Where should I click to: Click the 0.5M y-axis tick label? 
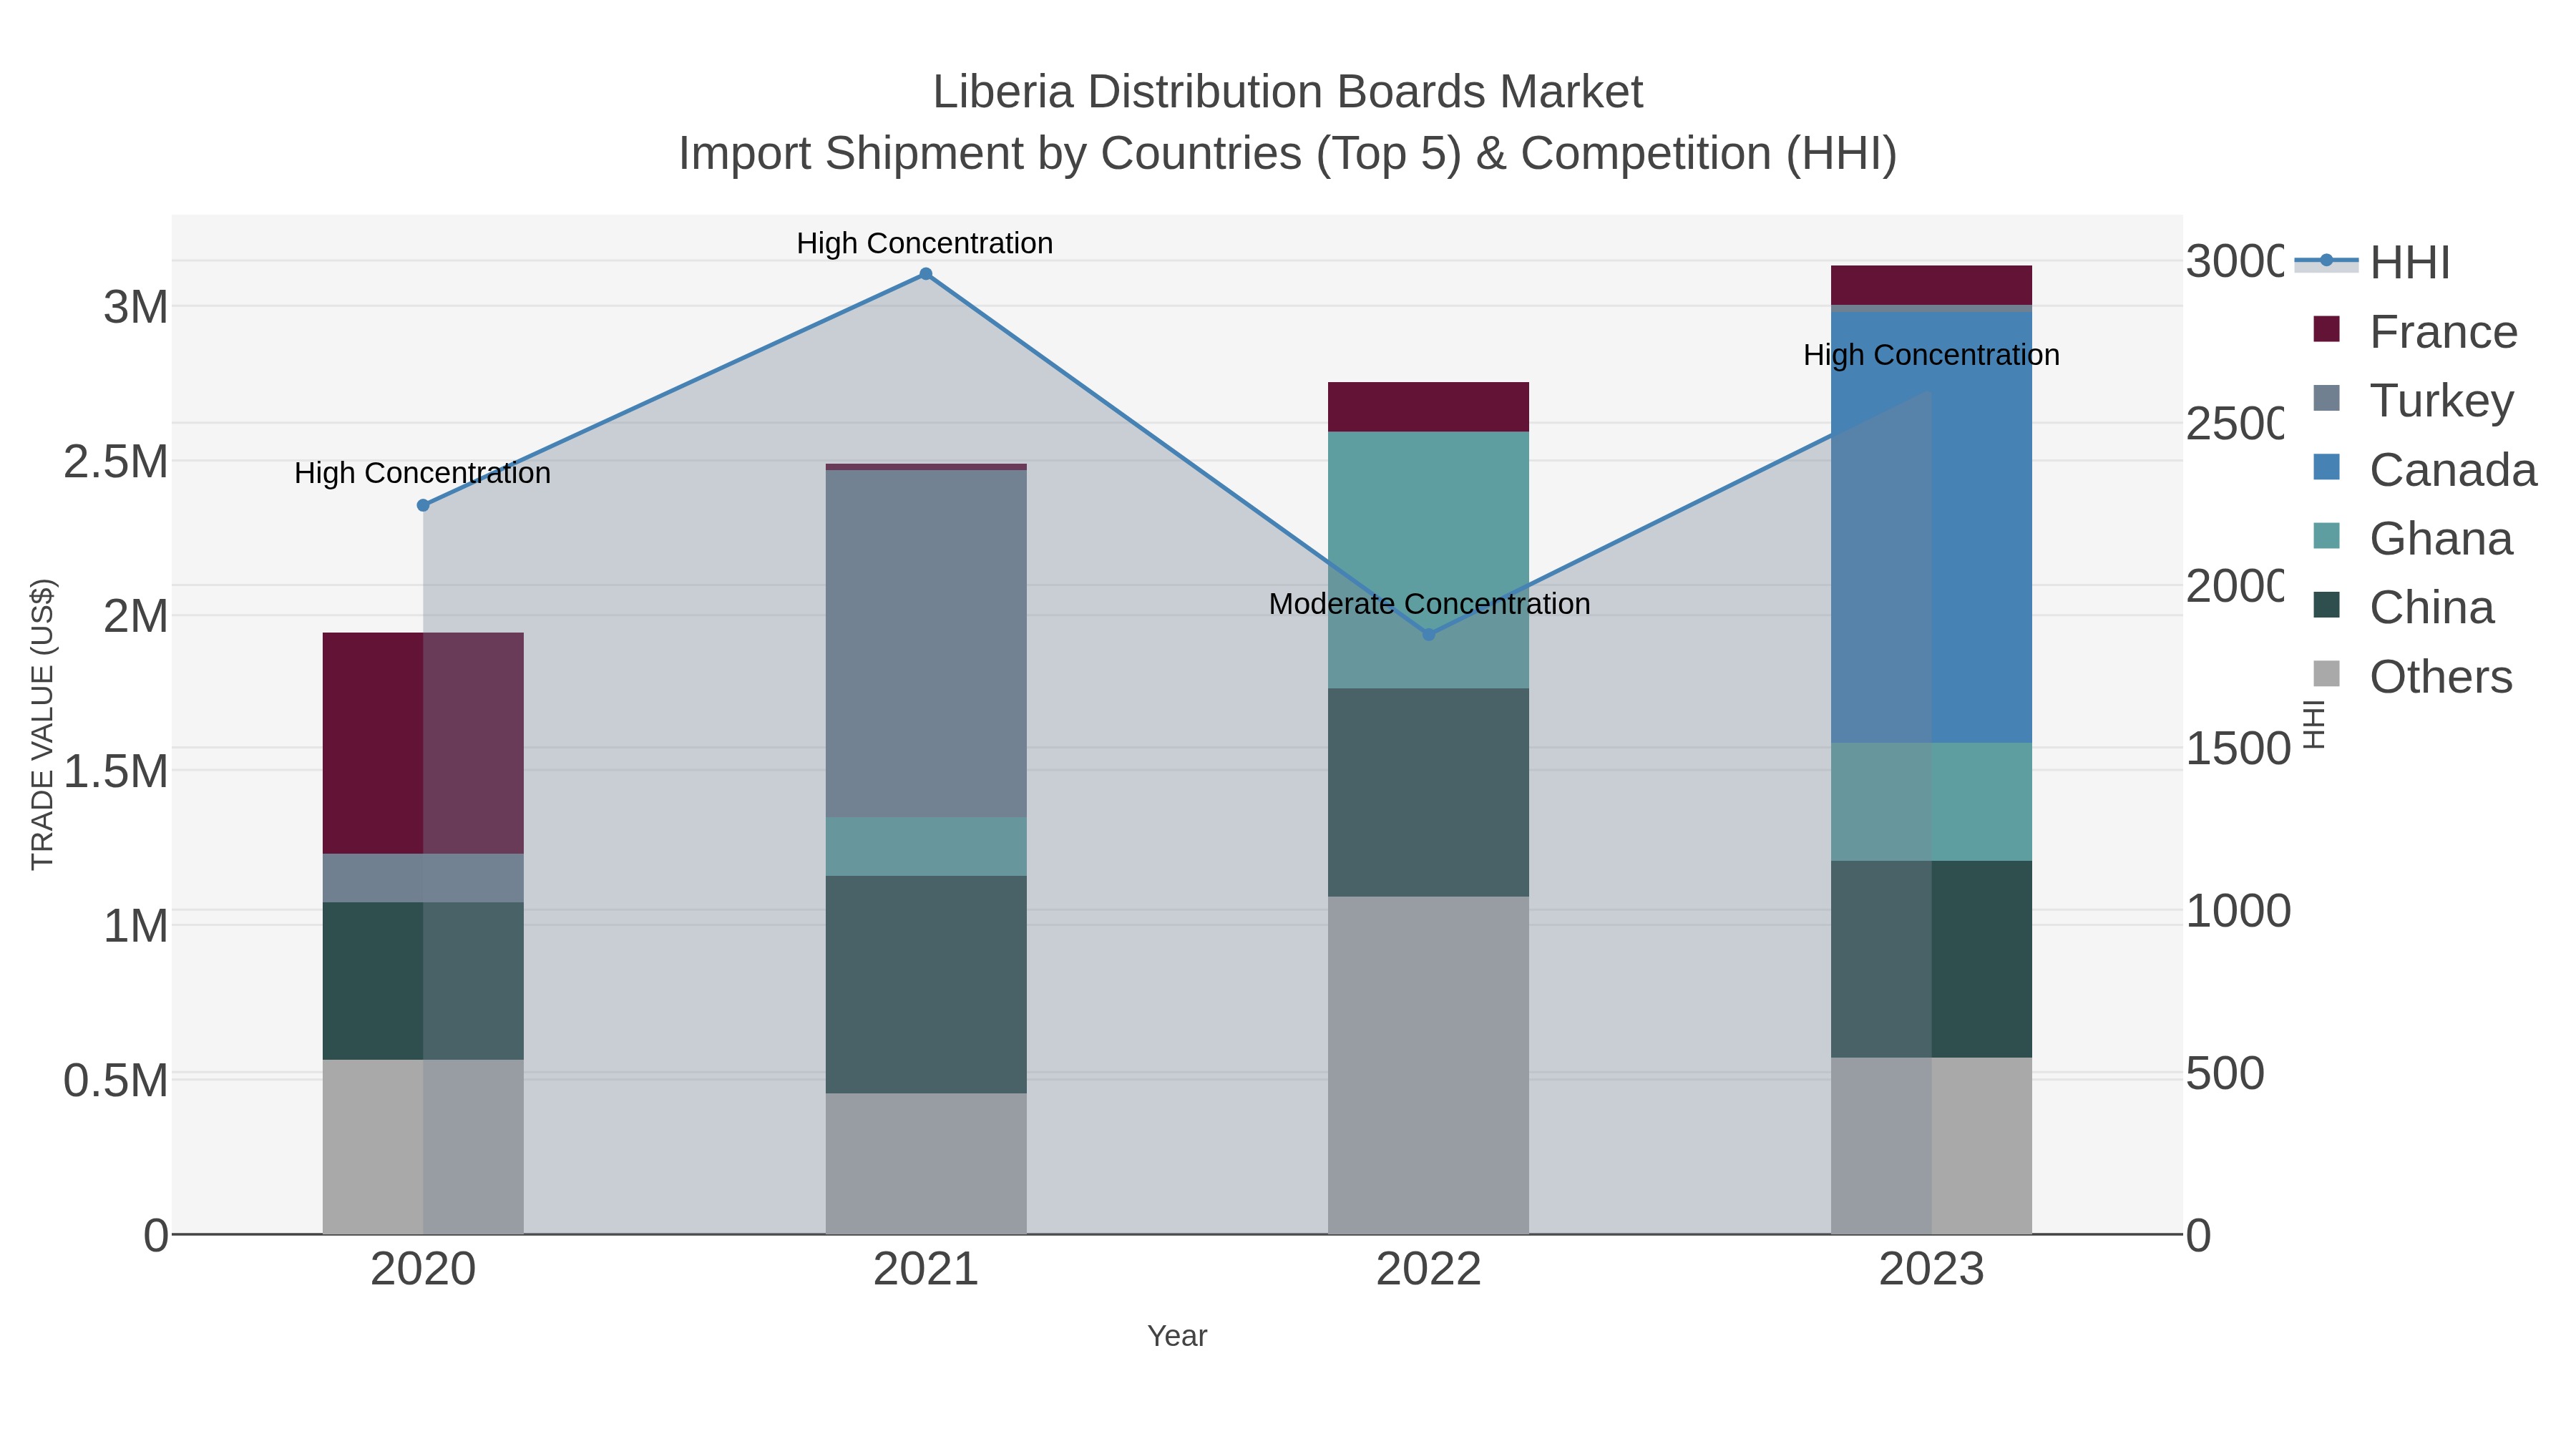116,1081
